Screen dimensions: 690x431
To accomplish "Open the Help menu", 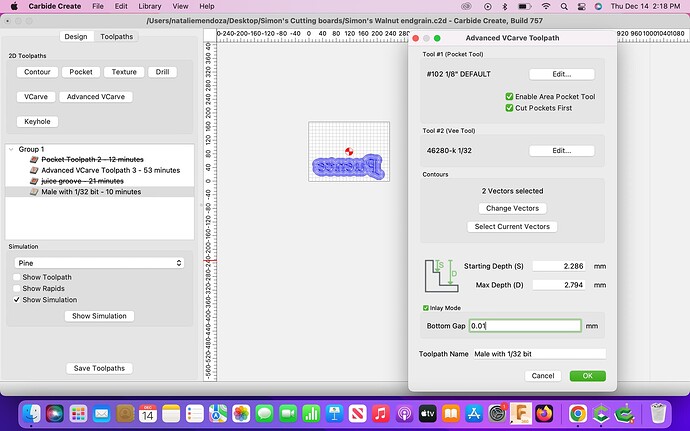I will point(207,6).
